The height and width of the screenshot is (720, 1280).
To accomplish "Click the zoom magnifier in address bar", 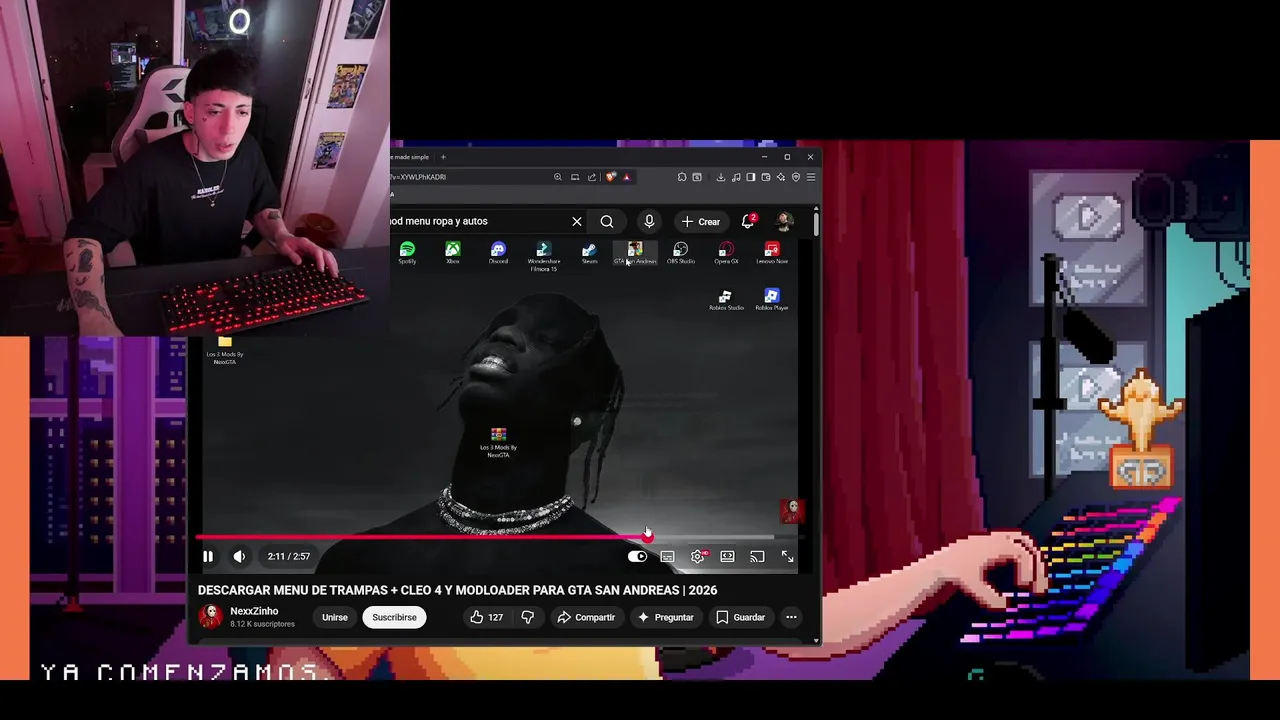I will point(558,177).
